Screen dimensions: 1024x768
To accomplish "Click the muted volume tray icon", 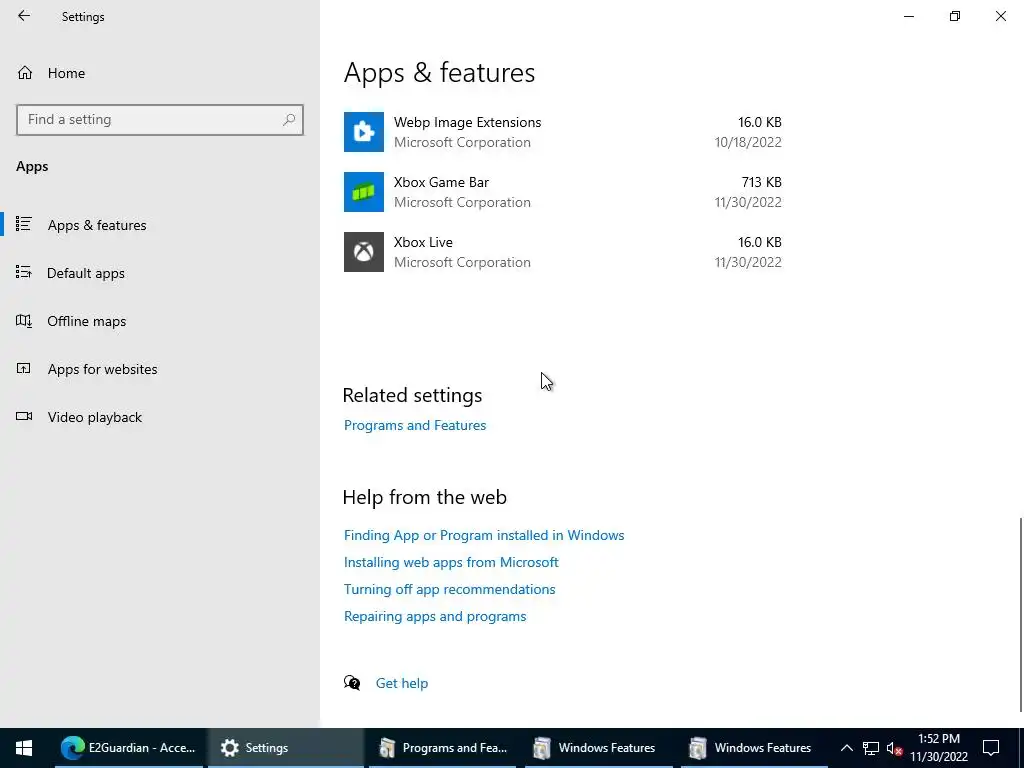I will pyautogui.click(x=894, y=748).
